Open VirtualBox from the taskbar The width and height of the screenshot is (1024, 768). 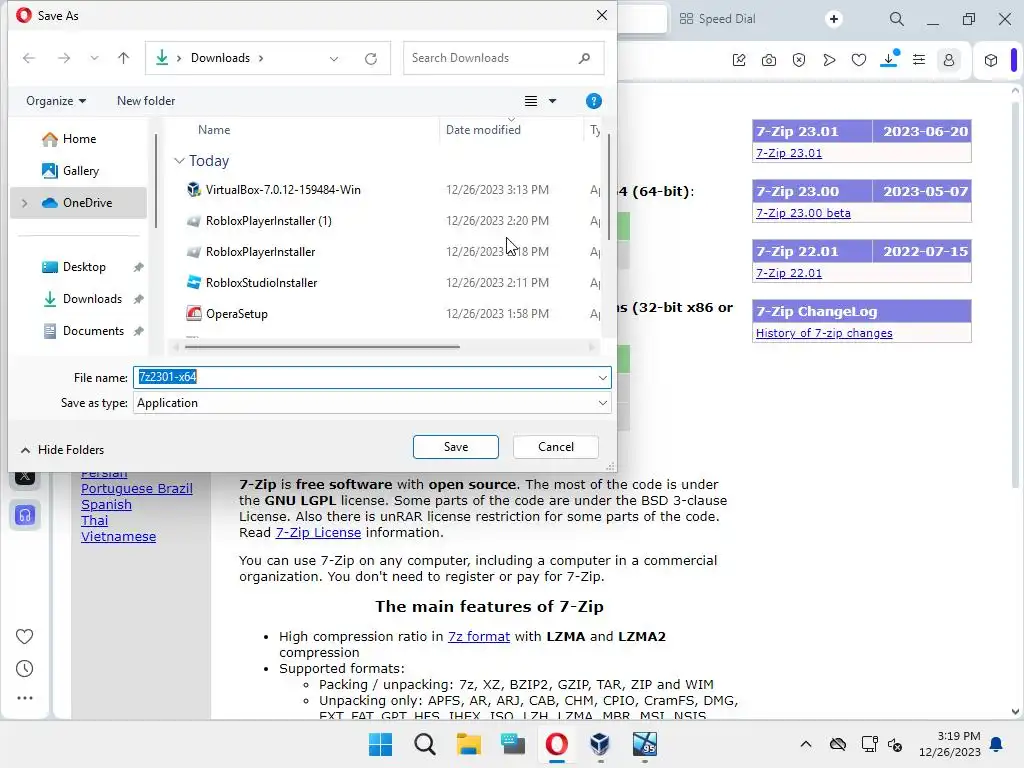(600, 744)
